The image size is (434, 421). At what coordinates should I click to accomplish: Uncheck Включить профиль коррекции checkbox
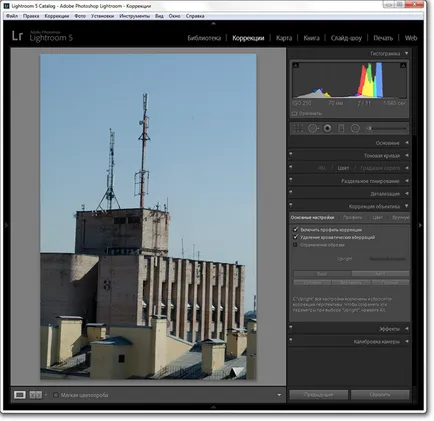pyautogui.click(x=295, y=229)
